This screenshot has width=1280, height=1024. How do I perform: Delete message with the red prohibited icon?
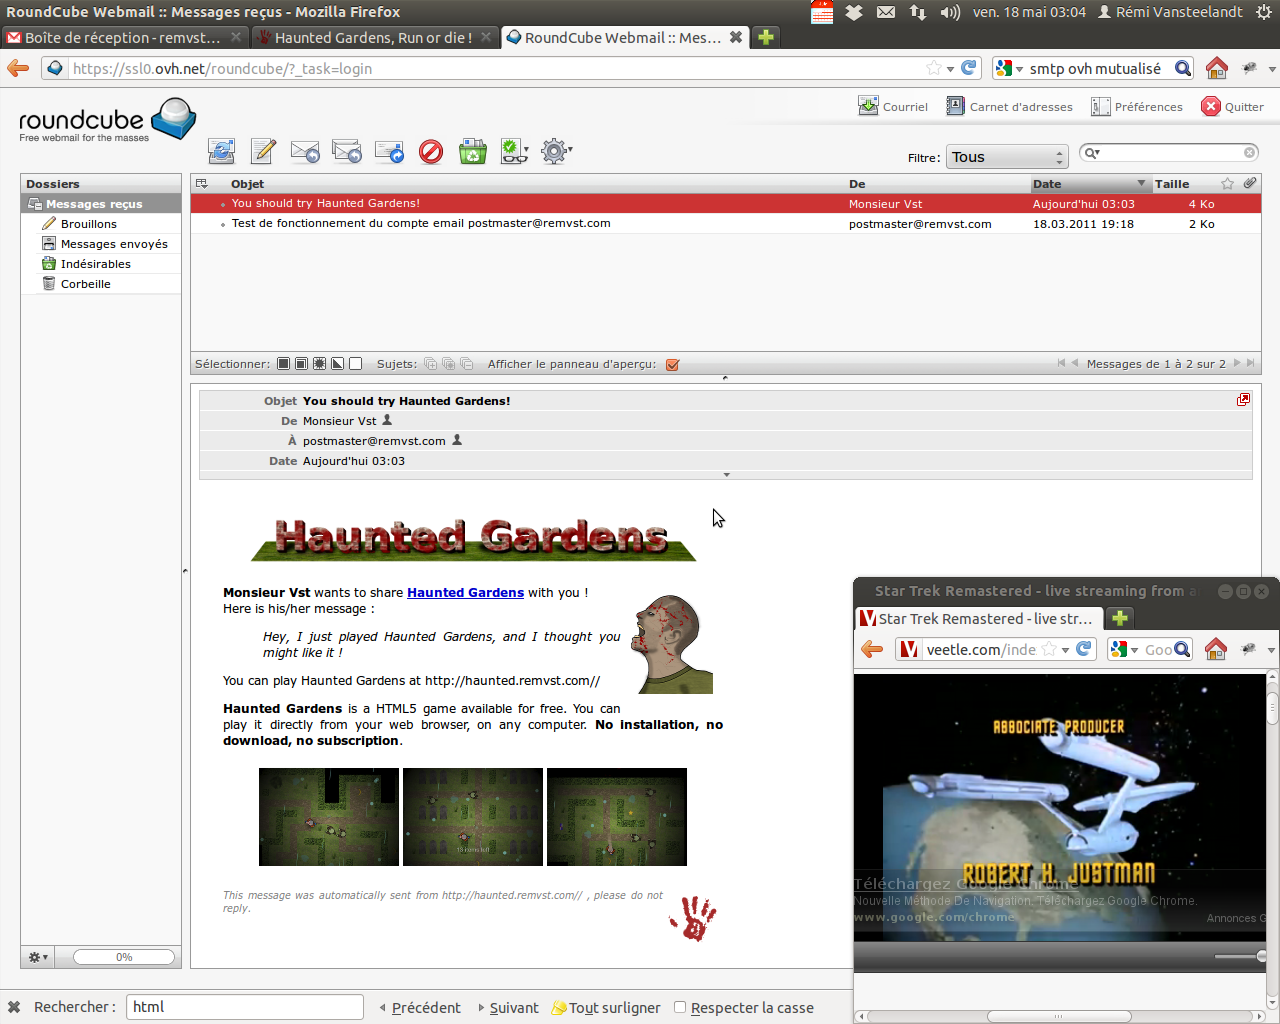(431, 151)
